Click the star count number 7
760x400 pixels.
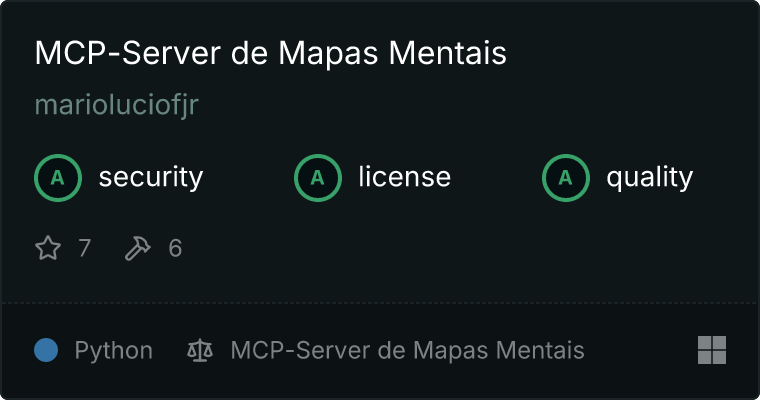[84, 248]
